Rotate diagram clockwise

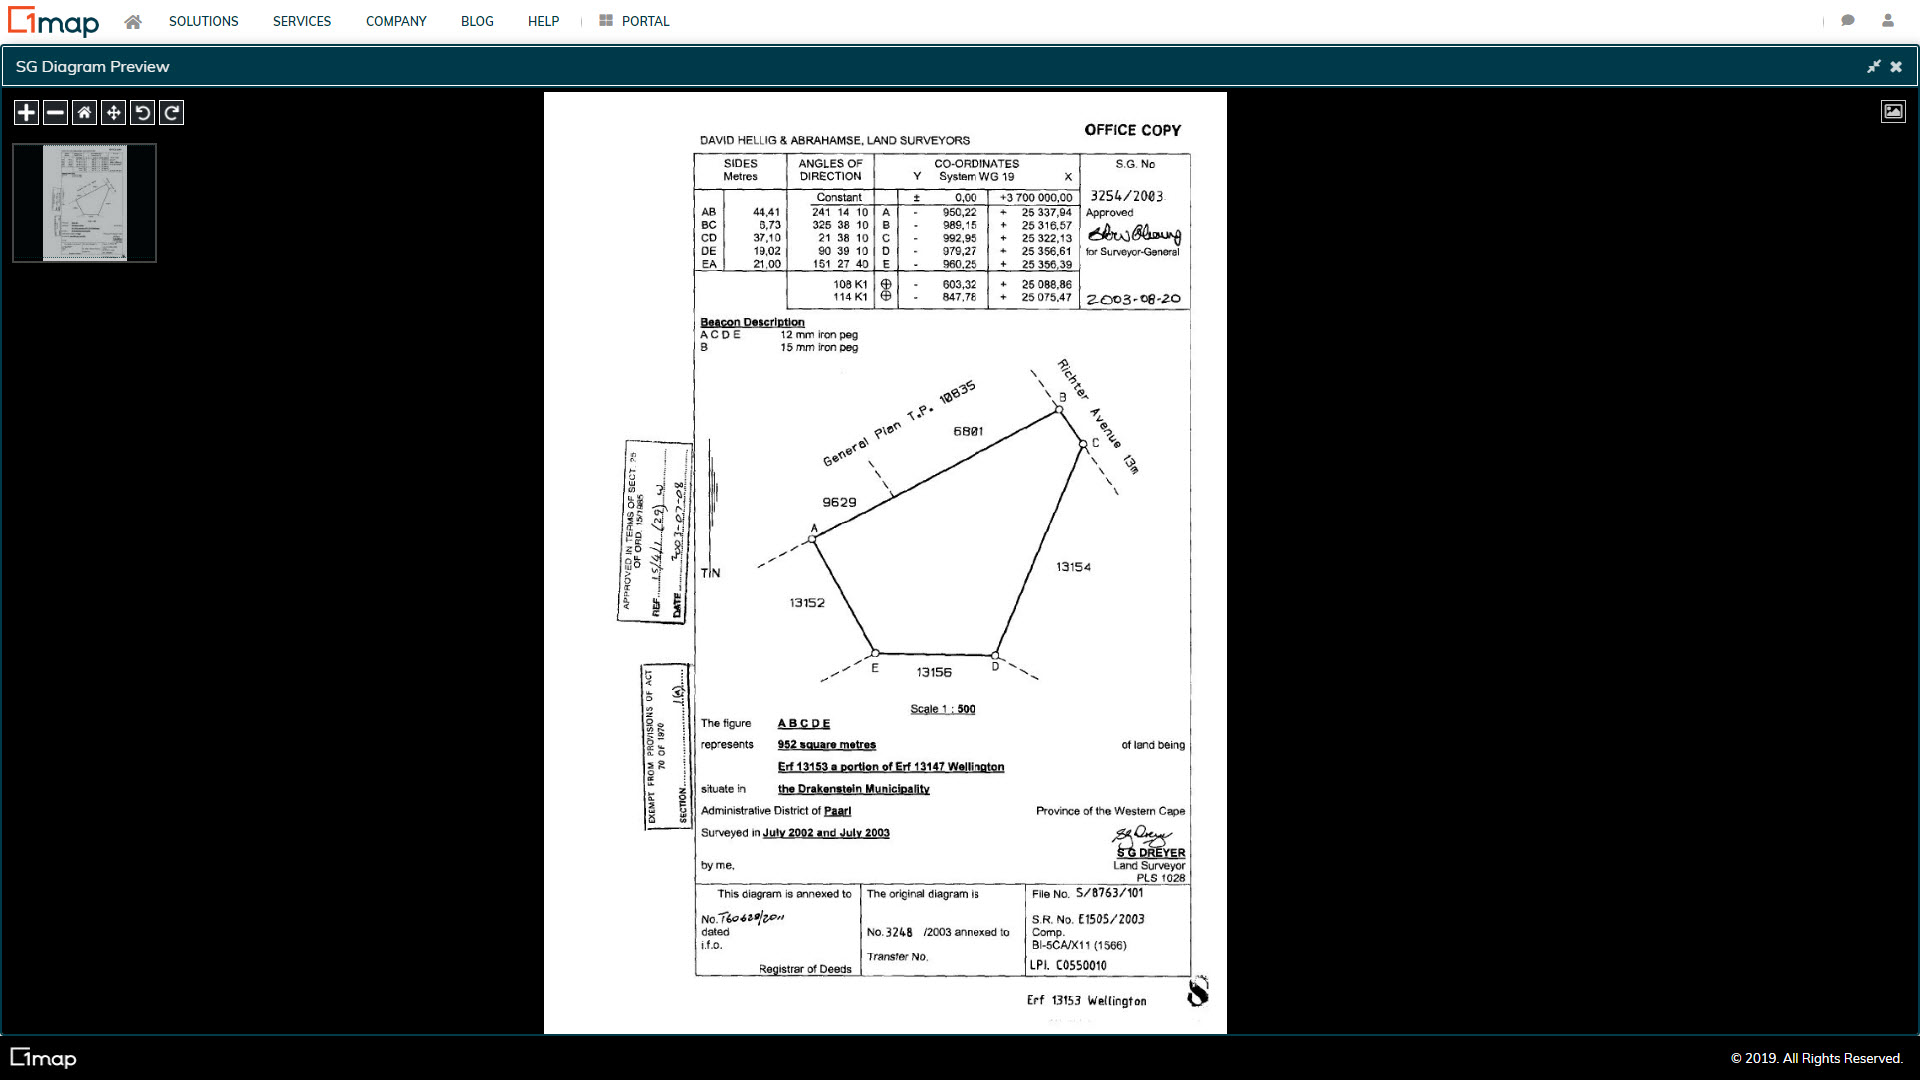171,113
